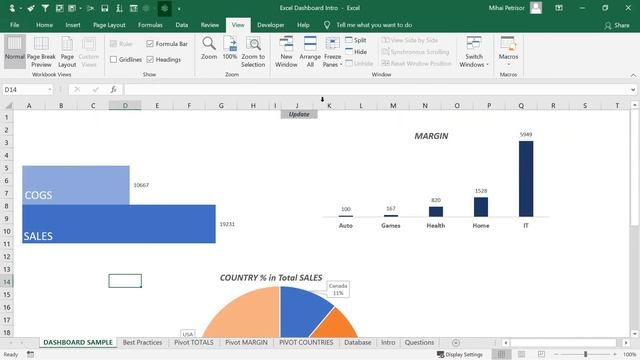Image resolution: width=640 pixels, height=360 pixels.
Task: Add a new sheet with plus icon
Action: coord(456,343)
